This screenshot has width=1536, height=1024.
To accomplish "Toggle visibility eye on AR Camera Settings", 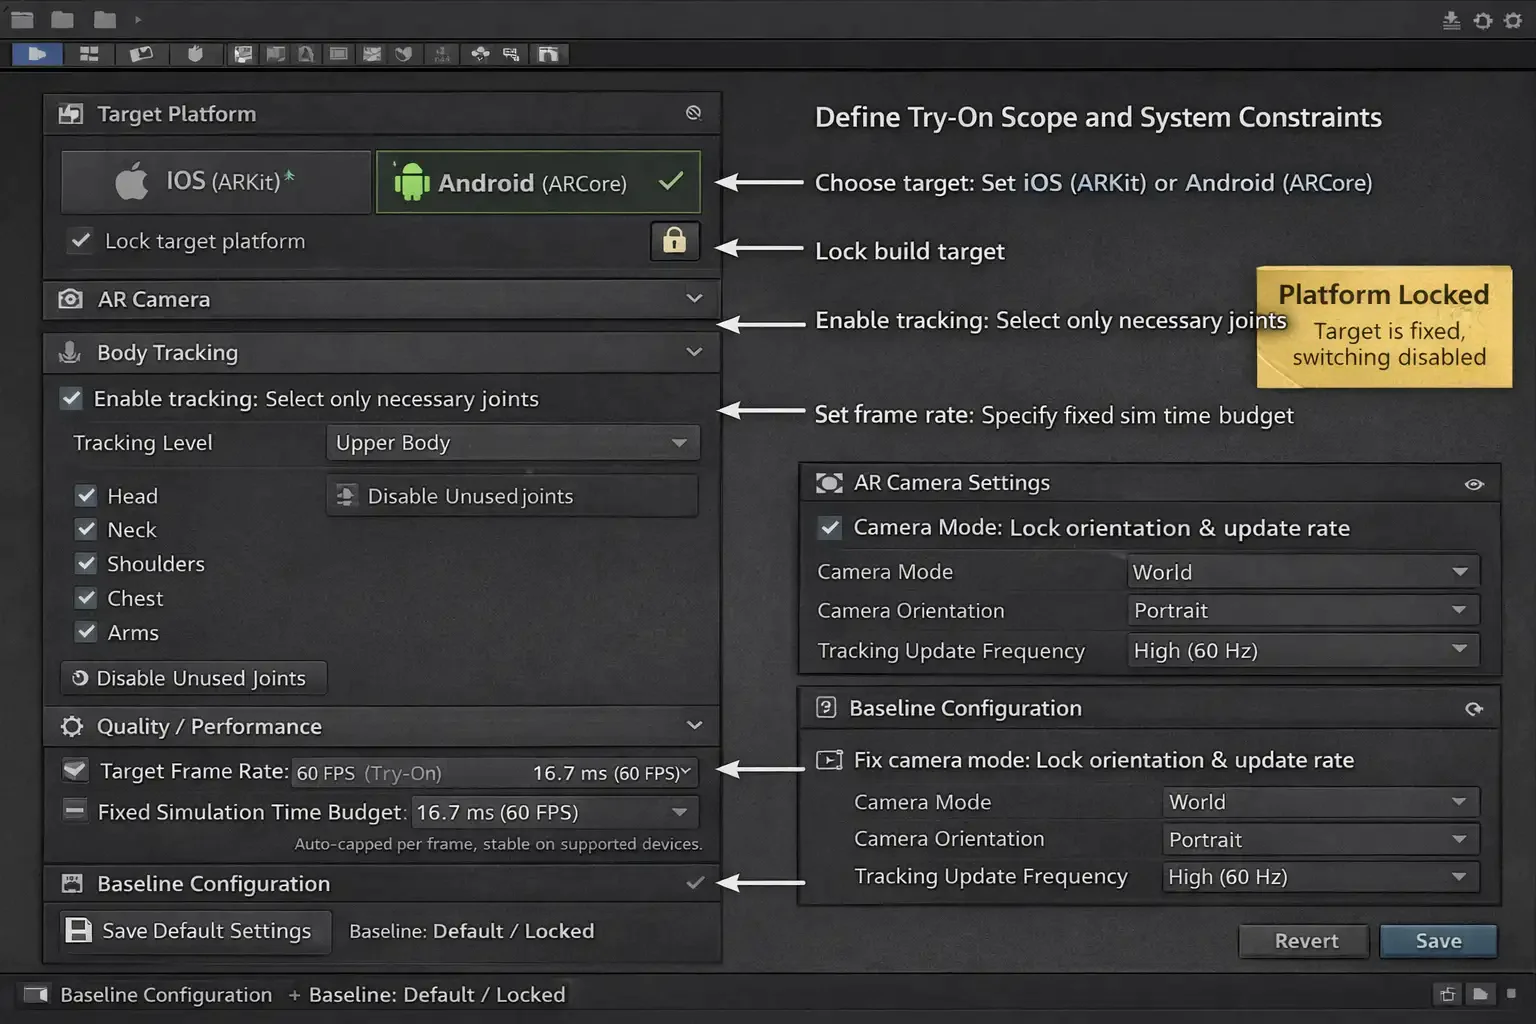I will pos(1473,484).
